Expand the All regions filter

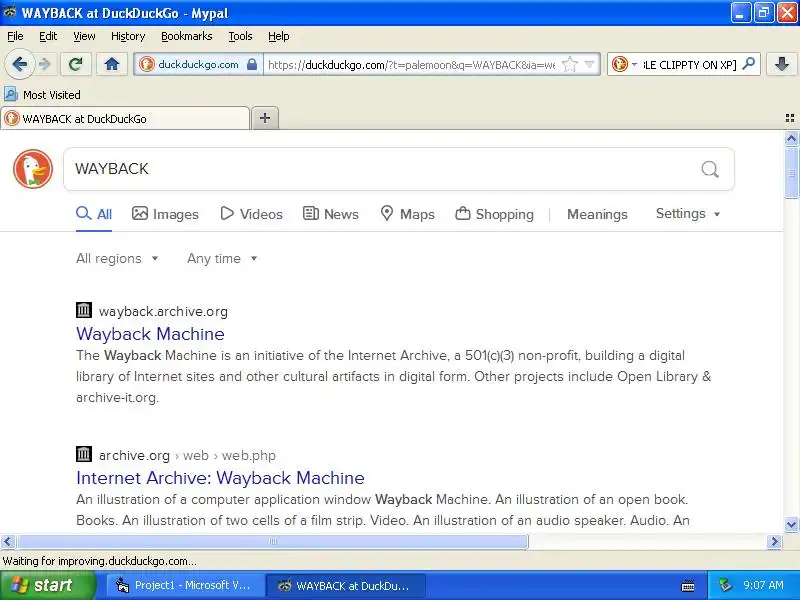pos(117,259)
